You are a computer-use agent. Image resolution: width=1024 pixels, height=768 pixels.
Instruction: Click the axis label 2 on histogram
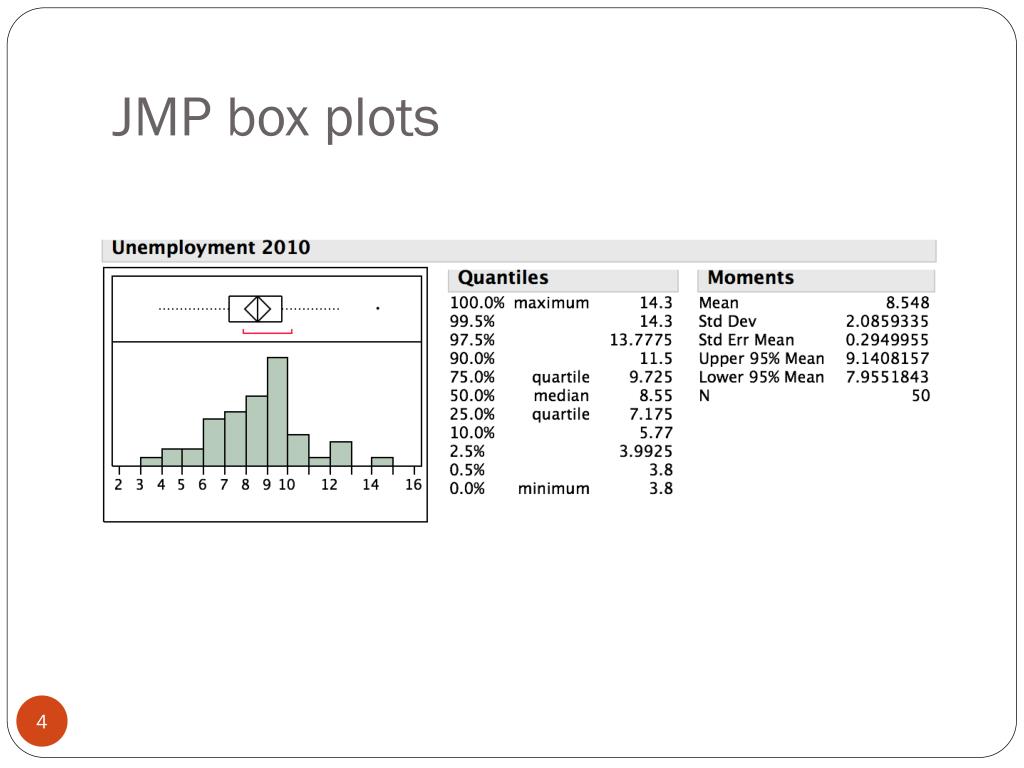118,485
